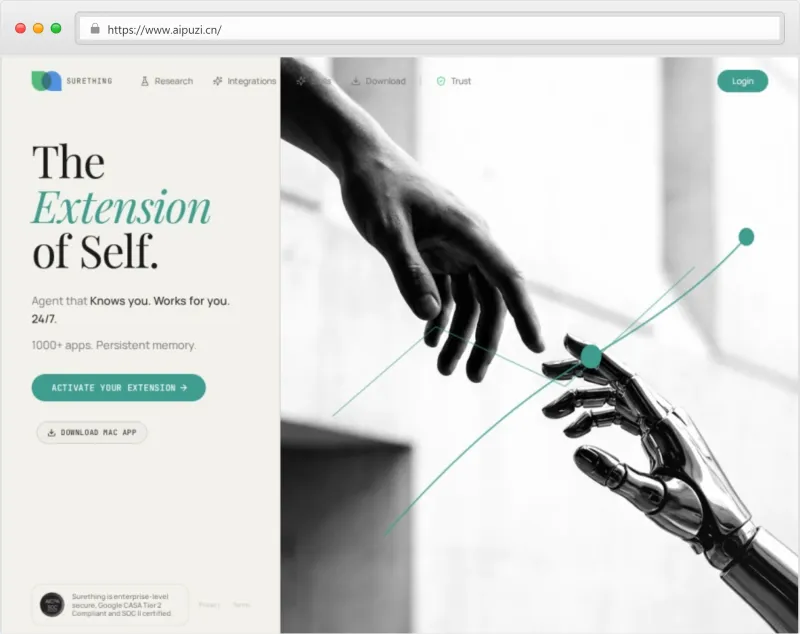The image size is (800, 634).
Task: Click the Surething overlapping-shapes logo
Action: (x=46, y=81)
